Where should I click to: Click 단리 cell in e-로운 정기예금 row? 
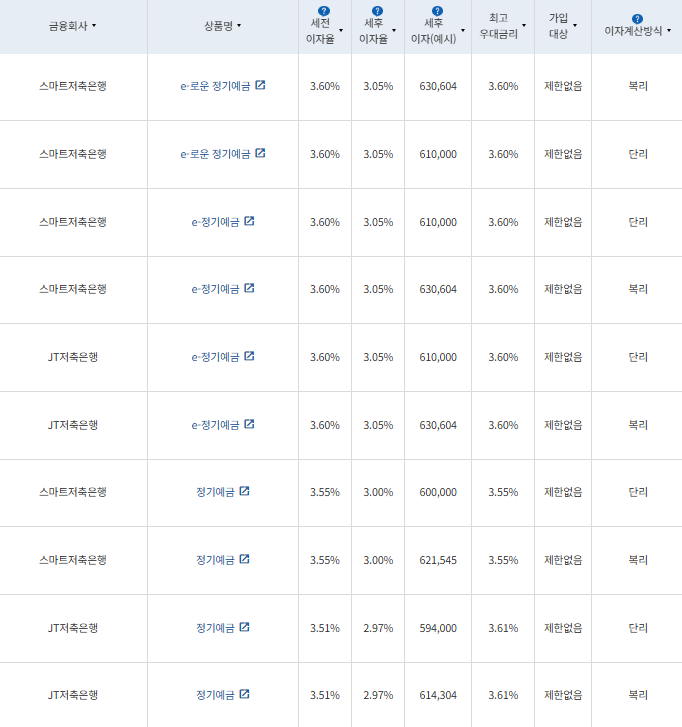point(638,154)
